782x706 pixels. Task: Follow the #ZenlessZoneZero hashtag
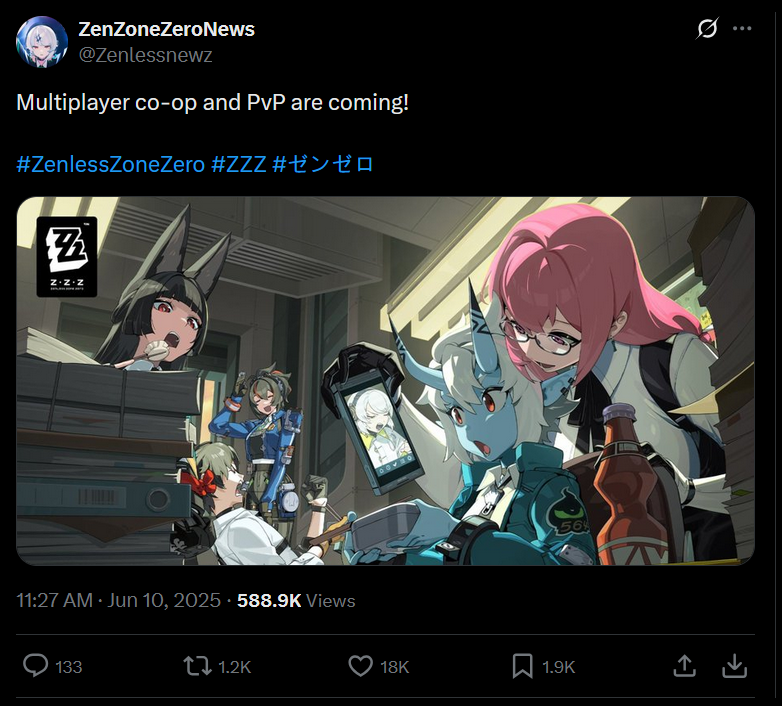111,164
